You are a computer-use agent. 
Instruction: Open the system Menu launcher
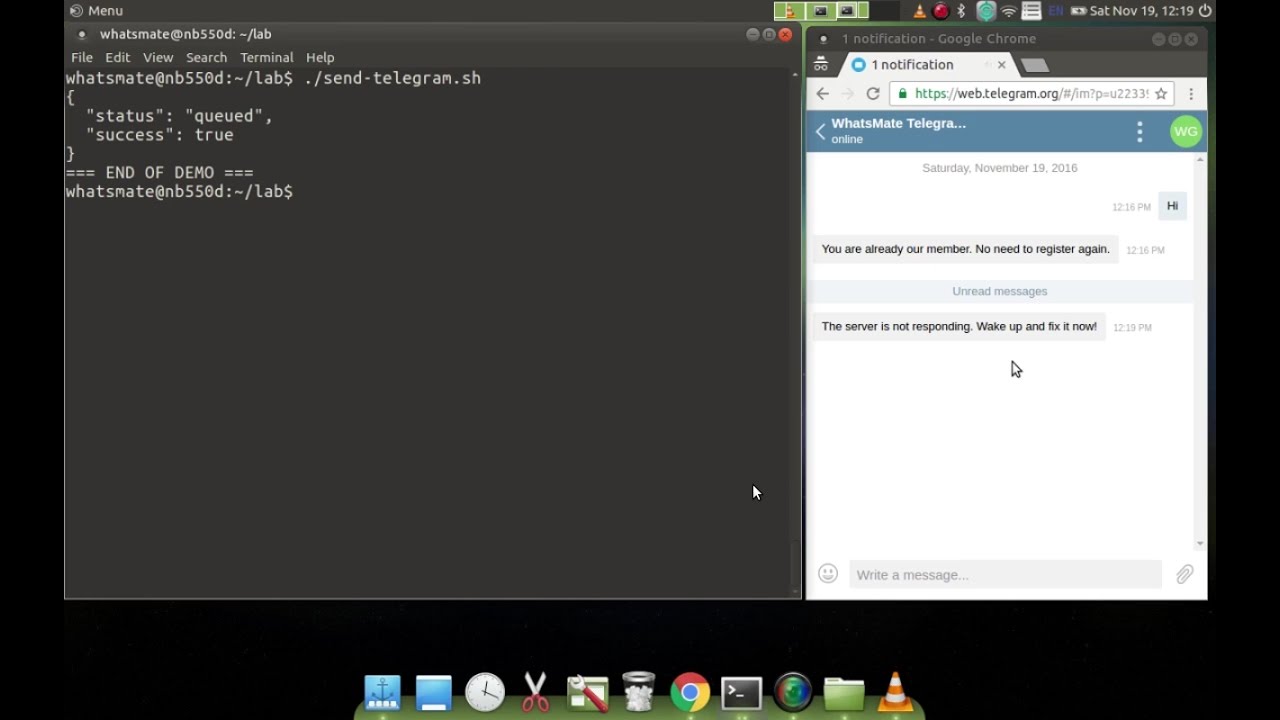point(96,11)
